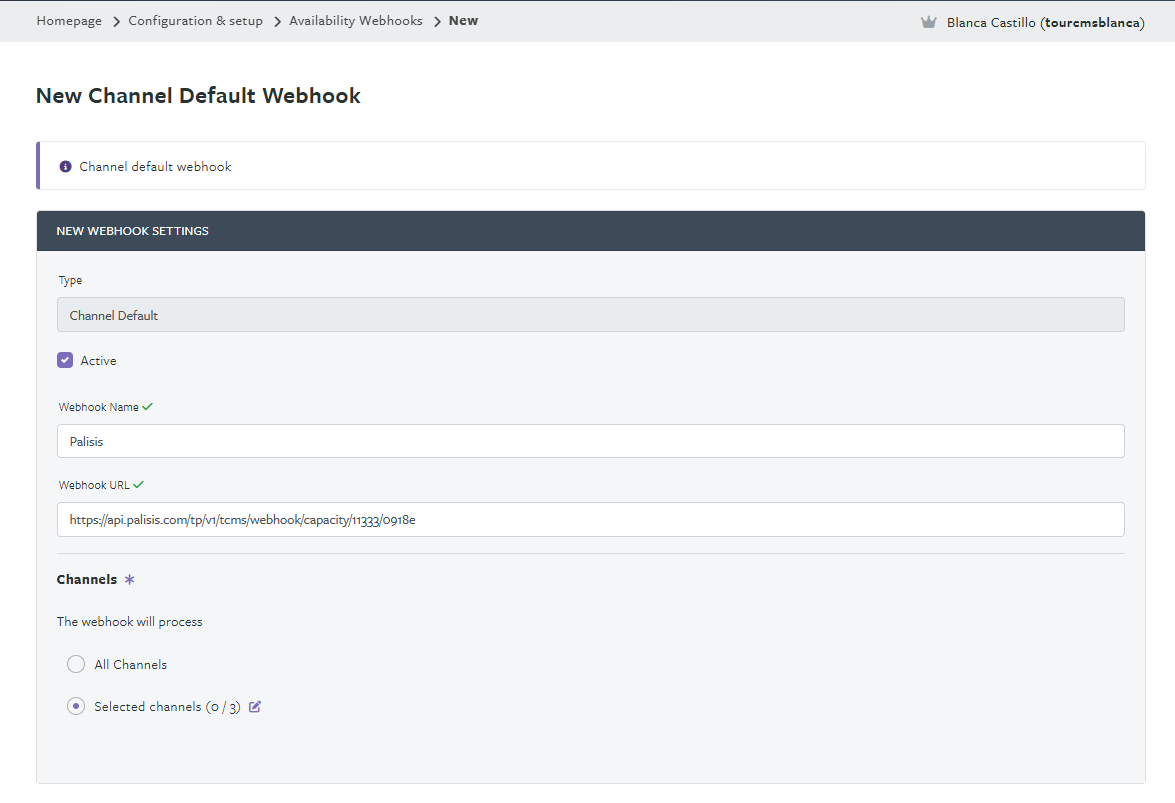Click the info icon in Channel default webhook banner

pyautogui.click(x=65, y=166)
